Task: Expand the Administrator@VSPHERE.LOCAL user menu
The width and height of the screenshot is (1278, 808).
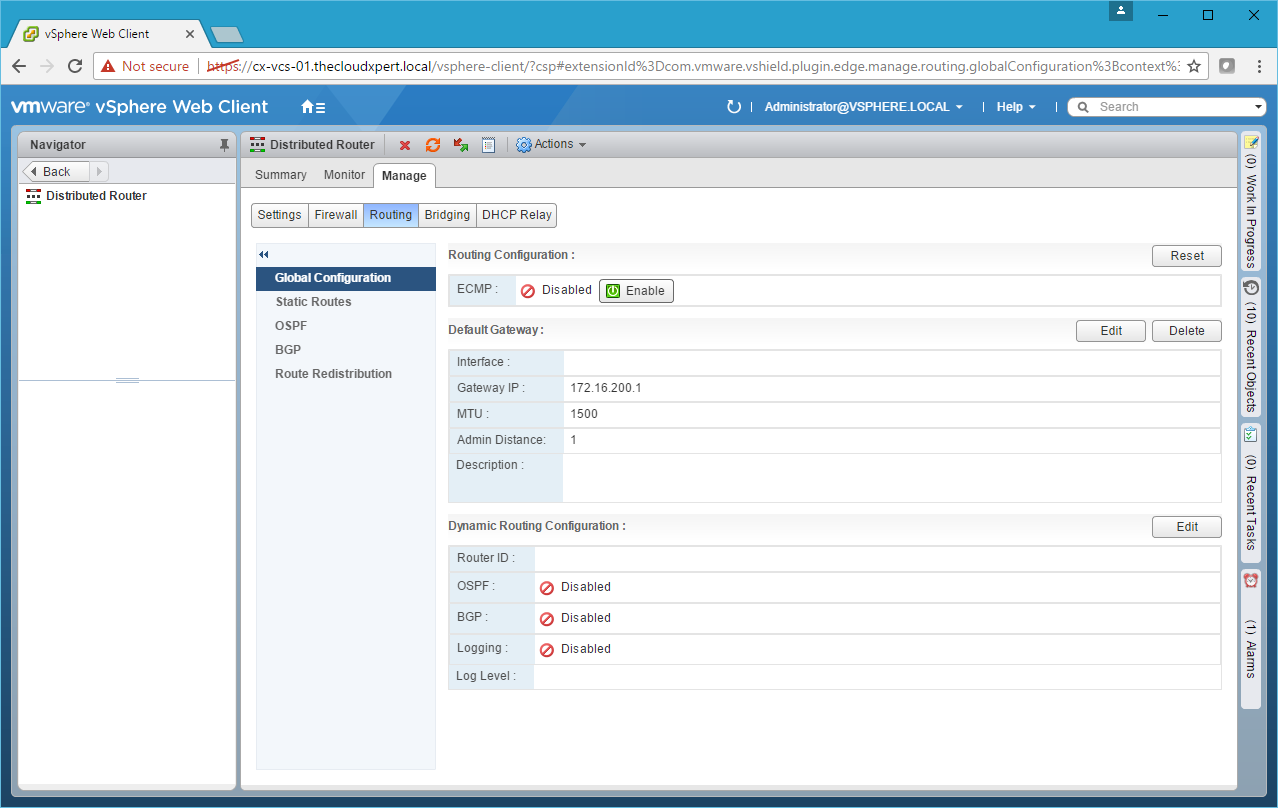Action: pos(863,107)
